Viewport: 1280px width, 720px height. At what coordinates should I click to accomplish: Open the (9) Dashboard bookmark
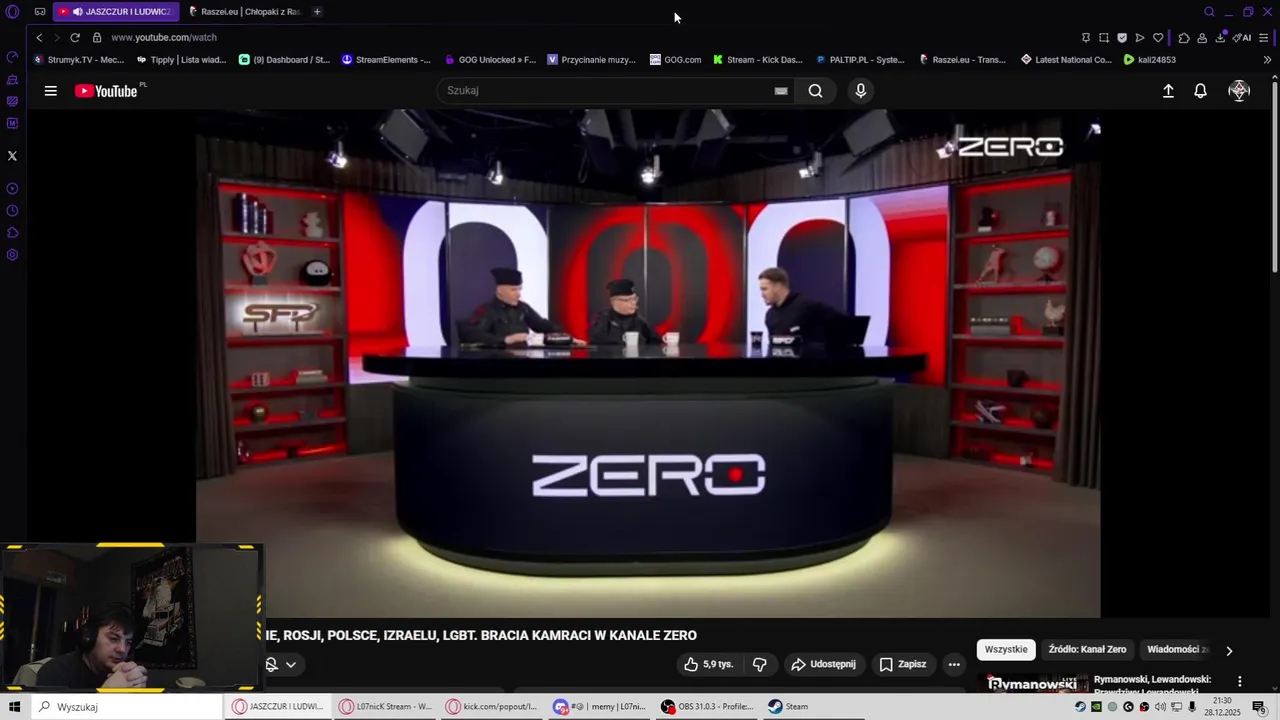[x=284, y=60]
